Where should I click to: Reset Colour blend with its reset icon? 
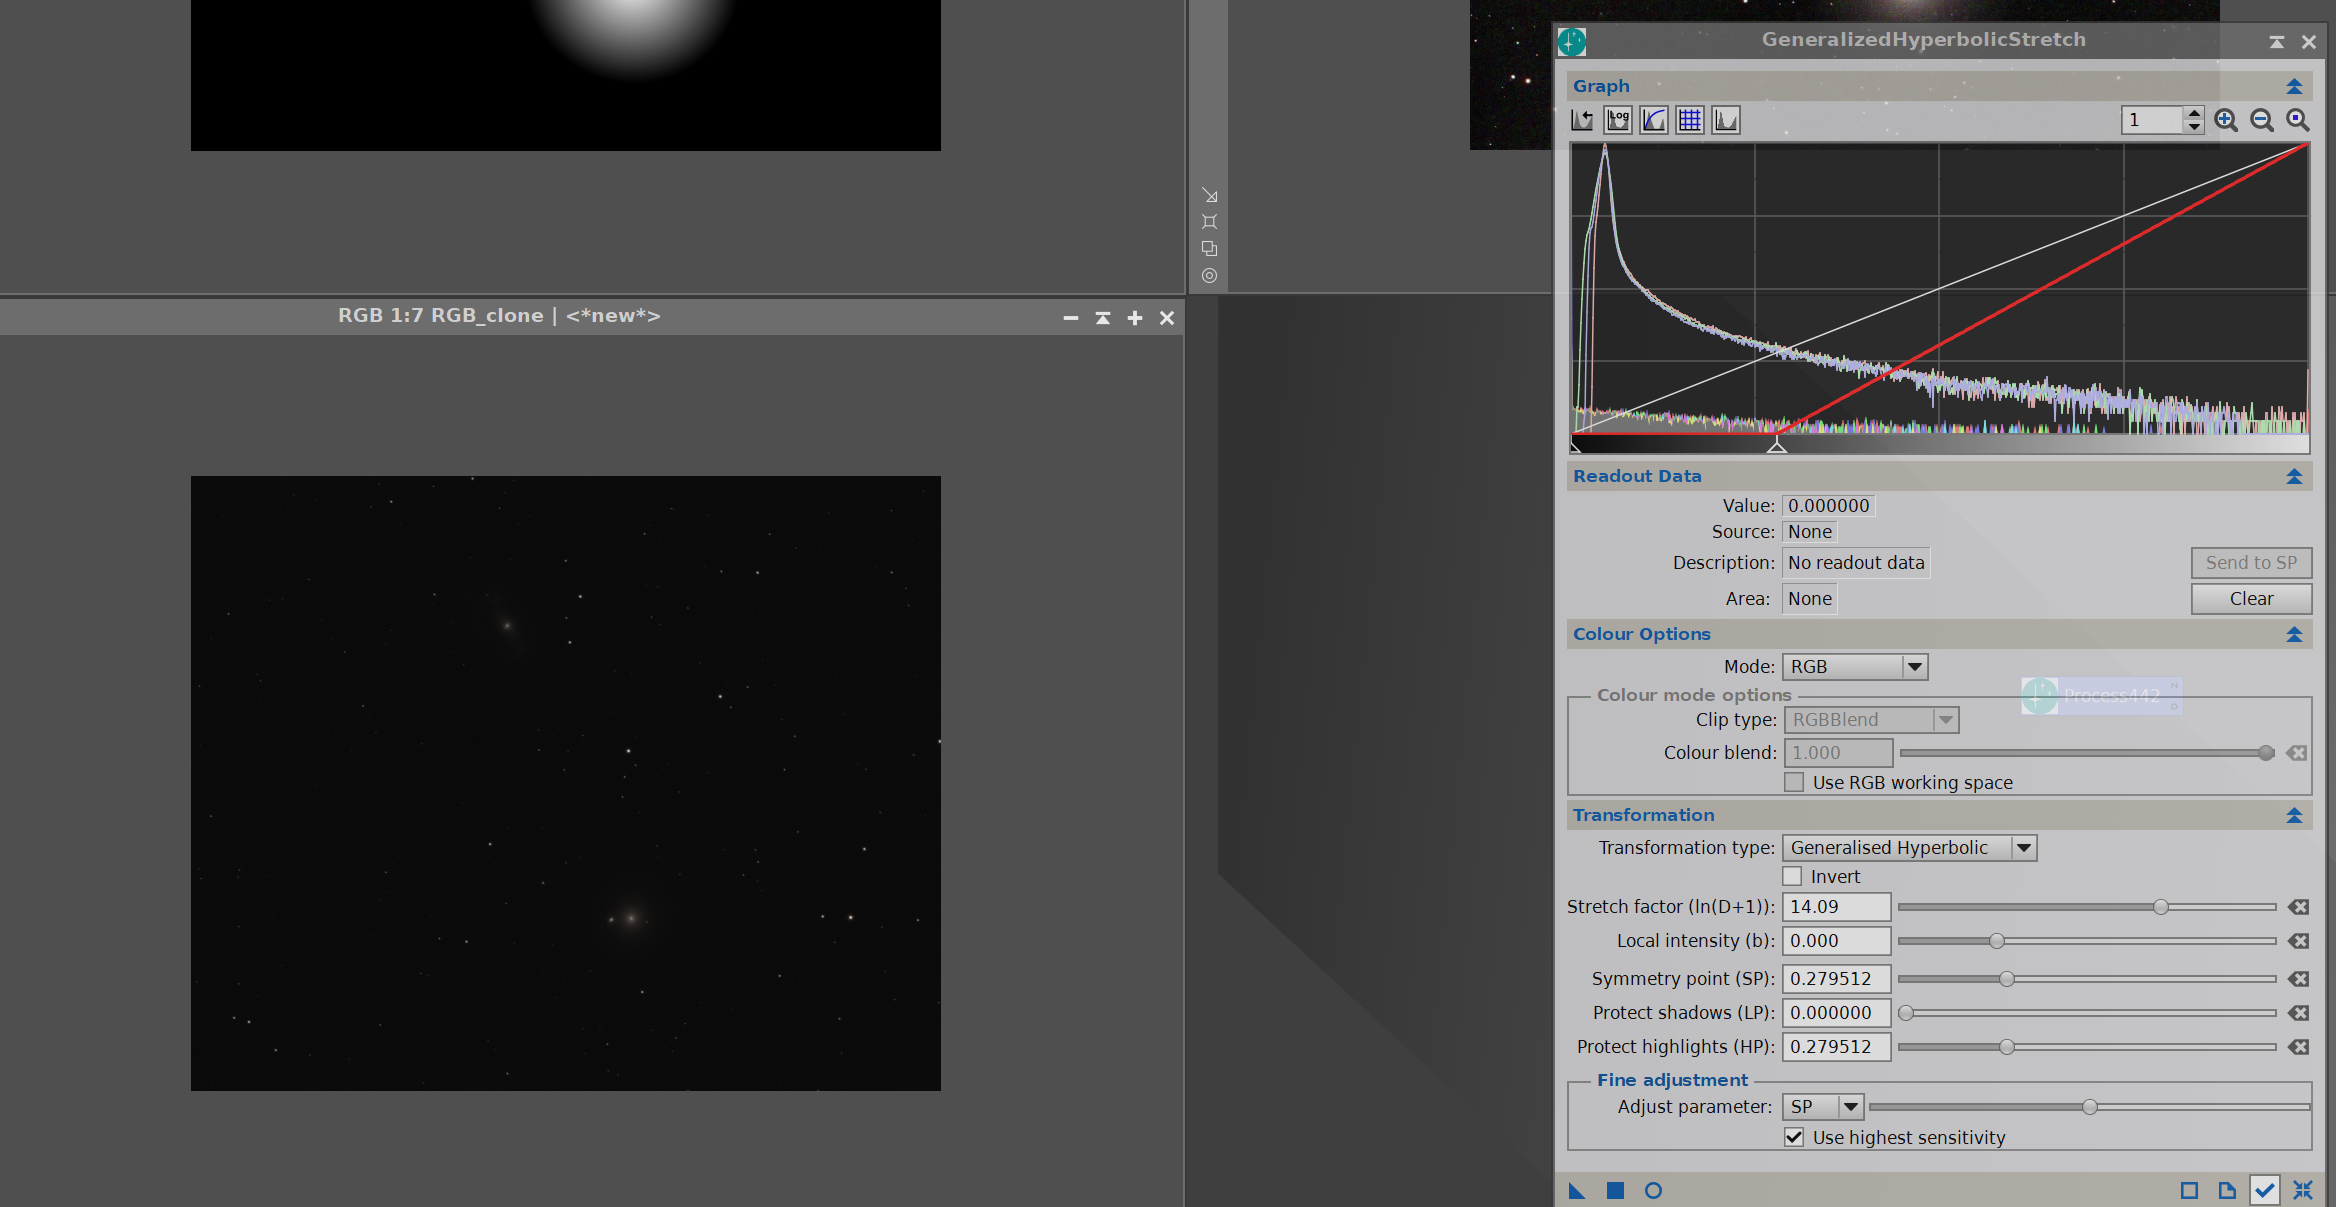[2297, 753]
